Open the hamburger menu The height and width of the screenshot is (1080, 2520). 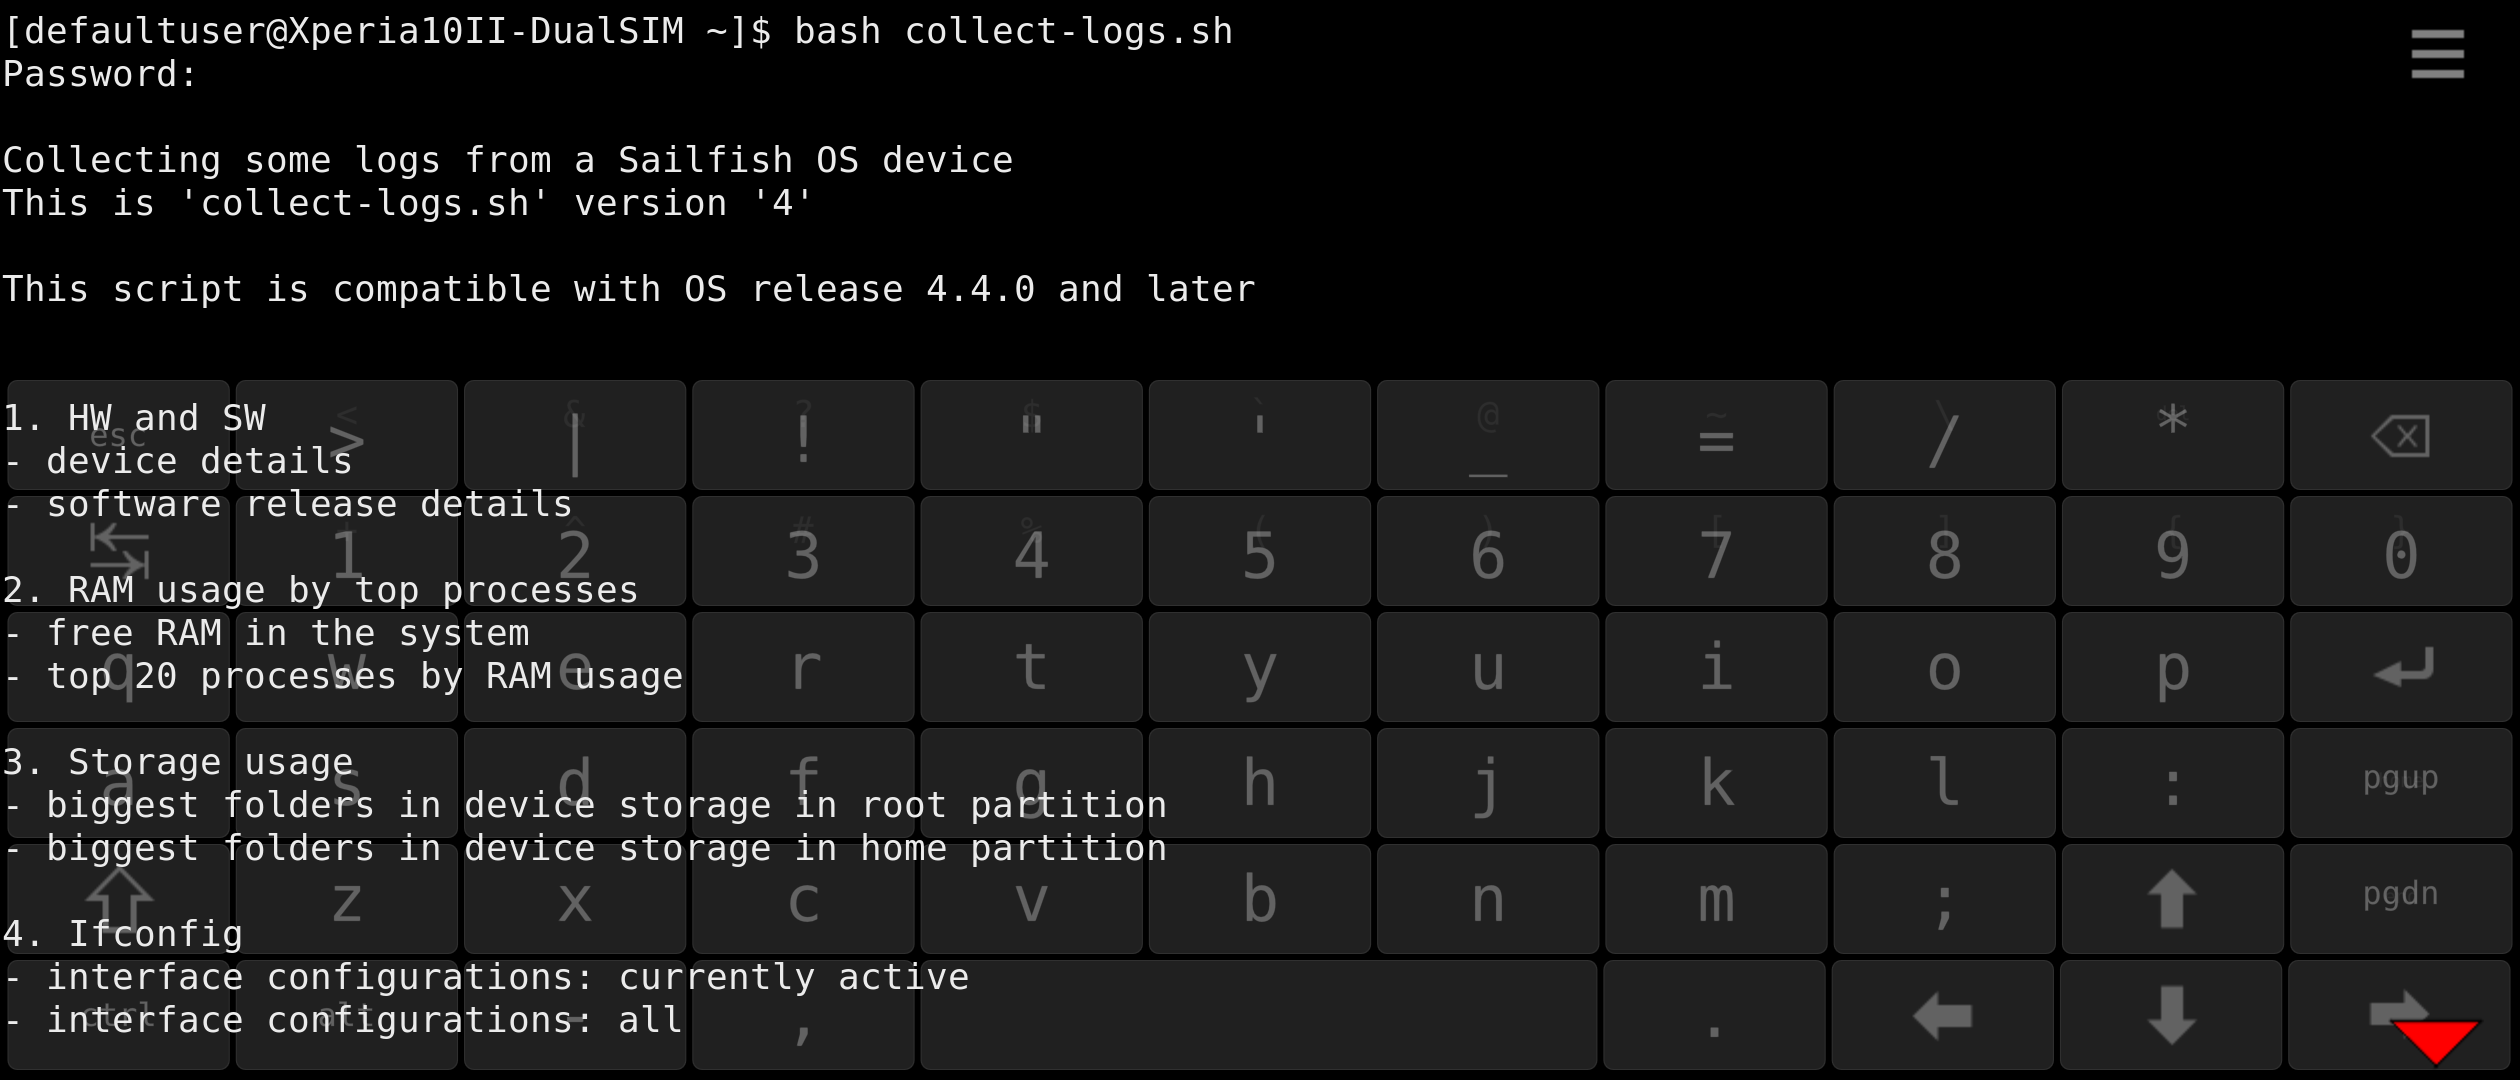(x=2437, y=54)
